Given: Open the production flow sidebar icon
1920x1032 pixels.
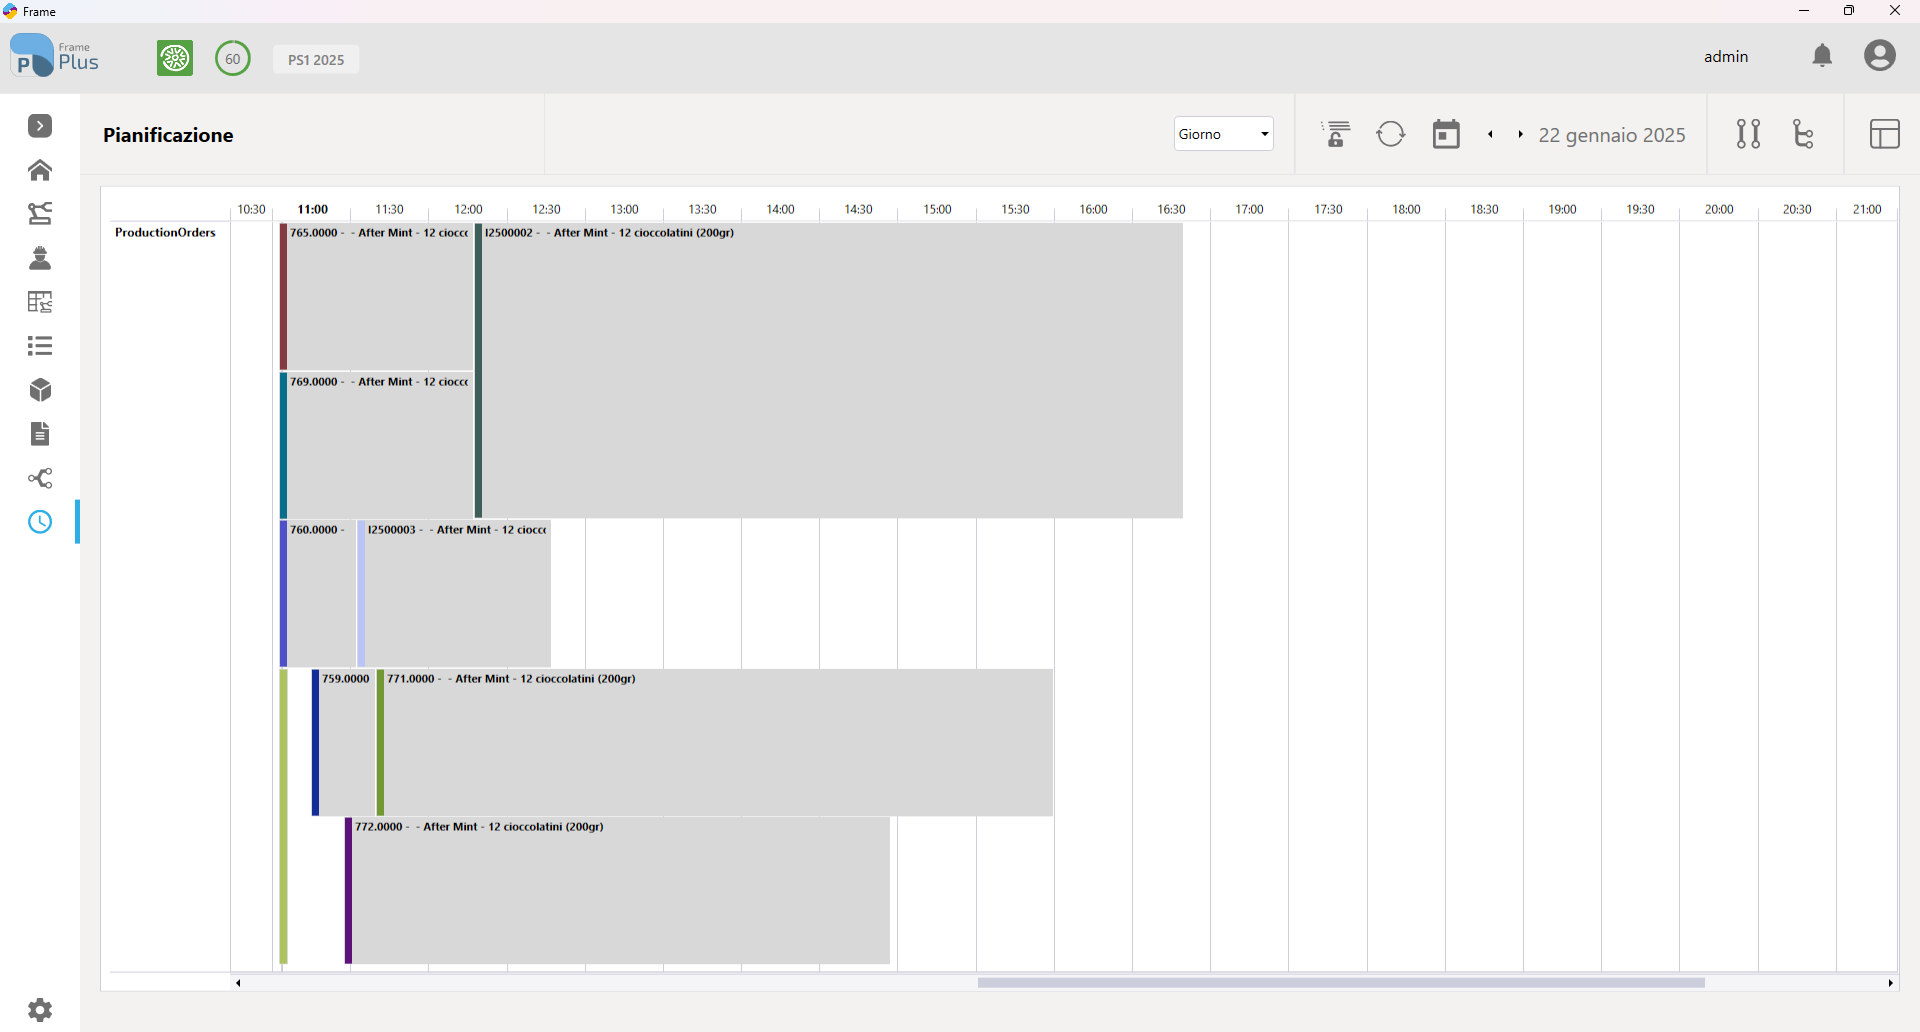Looking at the screenshot, I should 40,214.
